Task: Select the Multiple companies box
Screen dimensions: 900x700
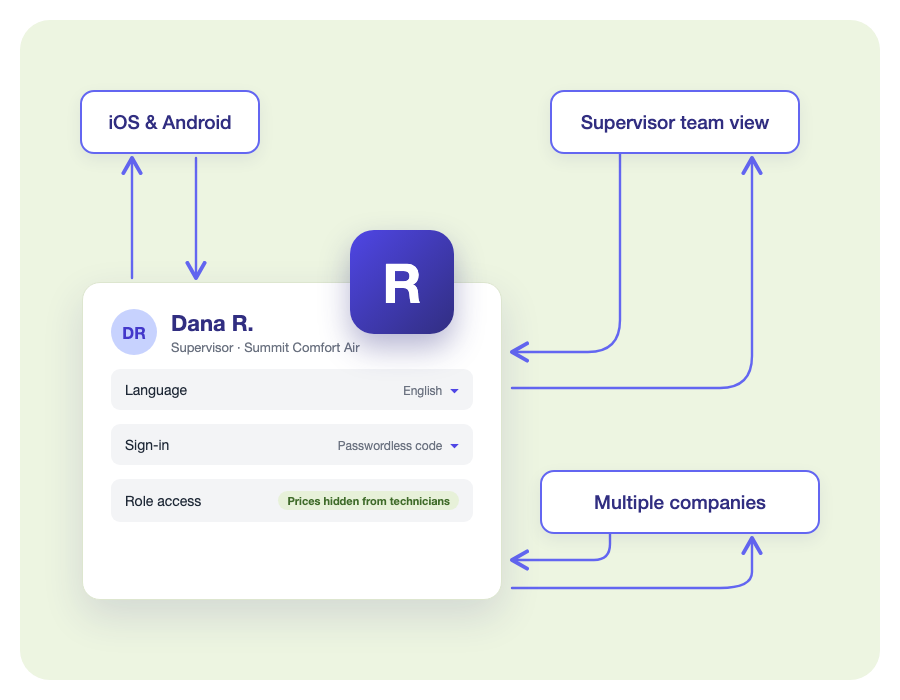Action: point(680,502)
